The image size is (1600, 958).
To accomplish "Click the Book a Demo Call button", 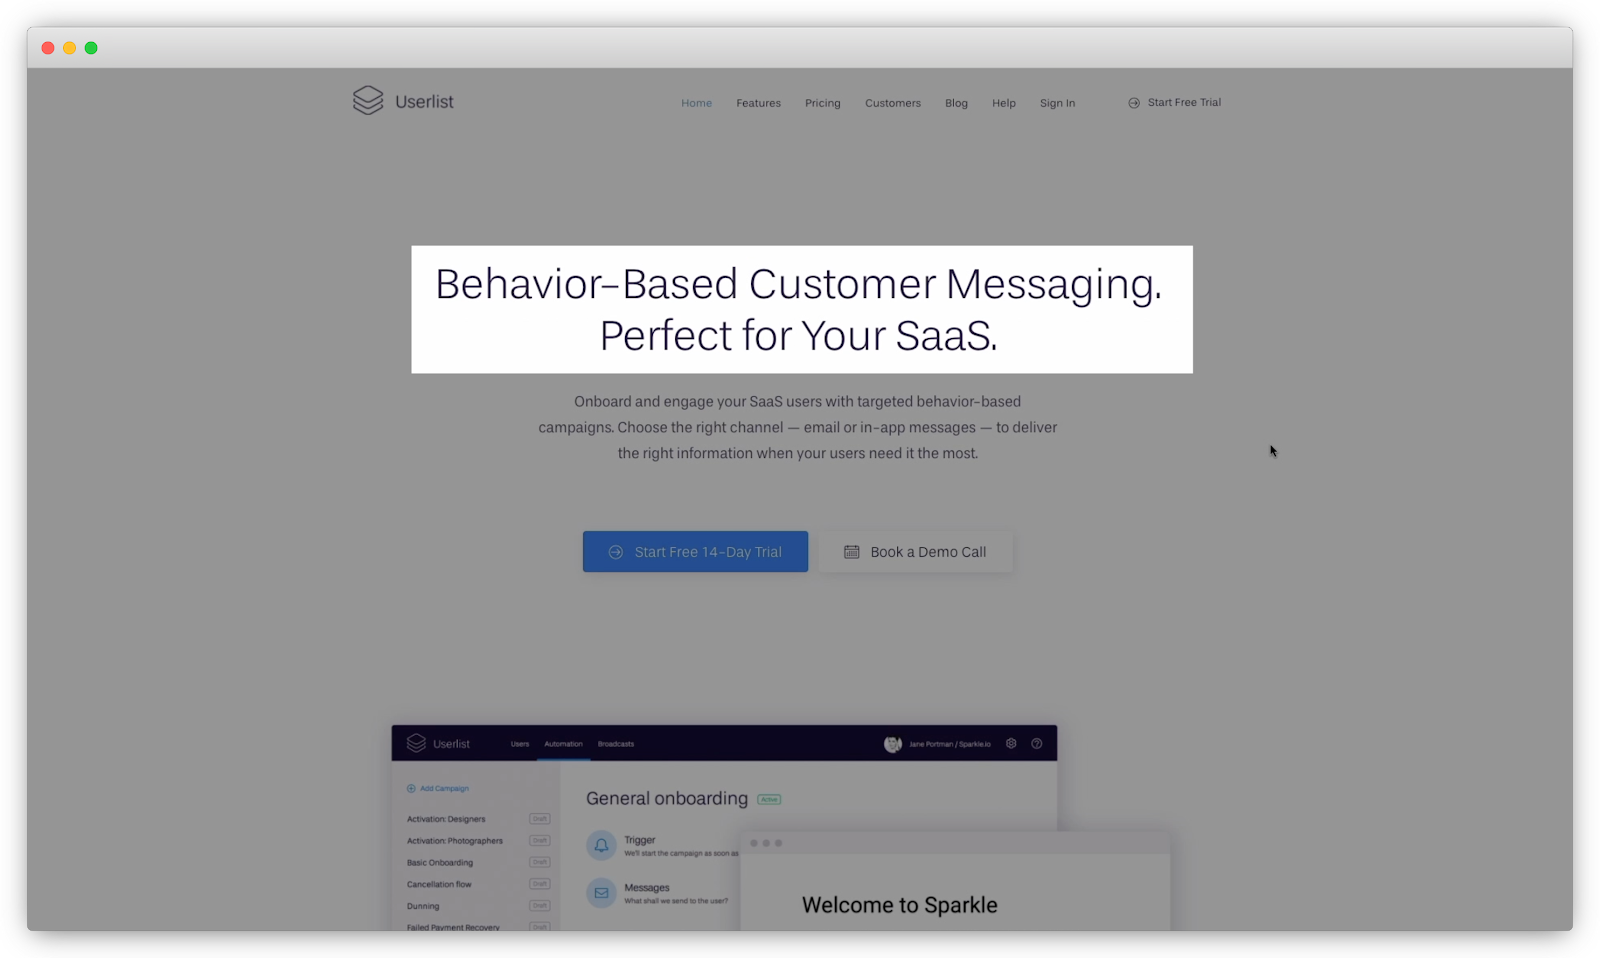I will 915,551.
